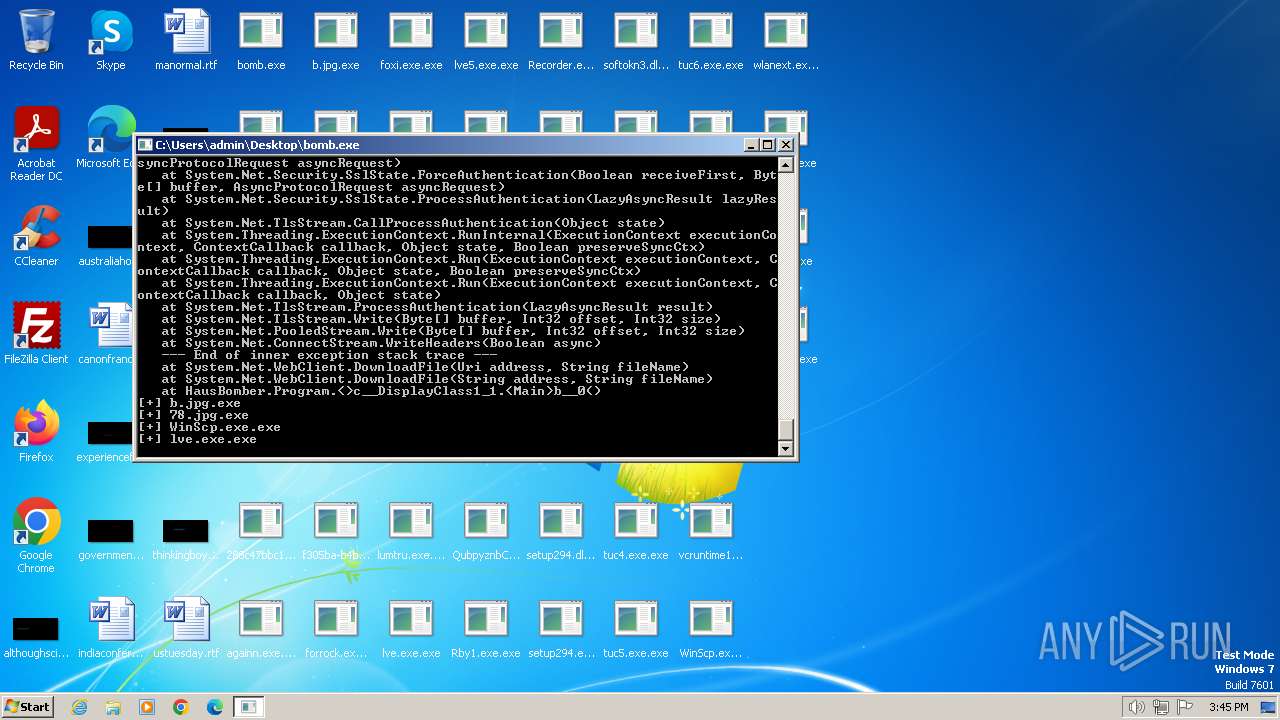The height and width of the screenshot is (720, 1280).
Task: Launch the Skype desktop shortcut
Action: pyautogui.click(x=111, y=41)
